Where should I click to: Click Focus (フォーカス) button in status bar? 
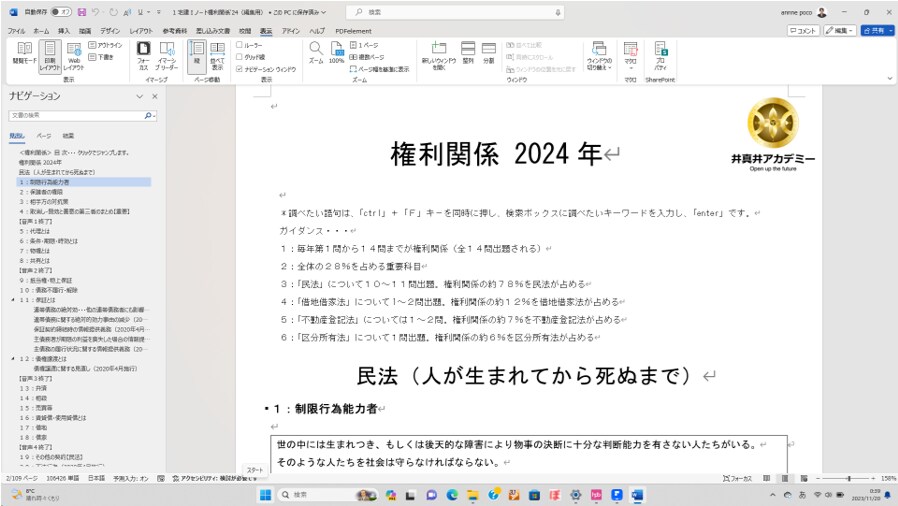[738, 479]
